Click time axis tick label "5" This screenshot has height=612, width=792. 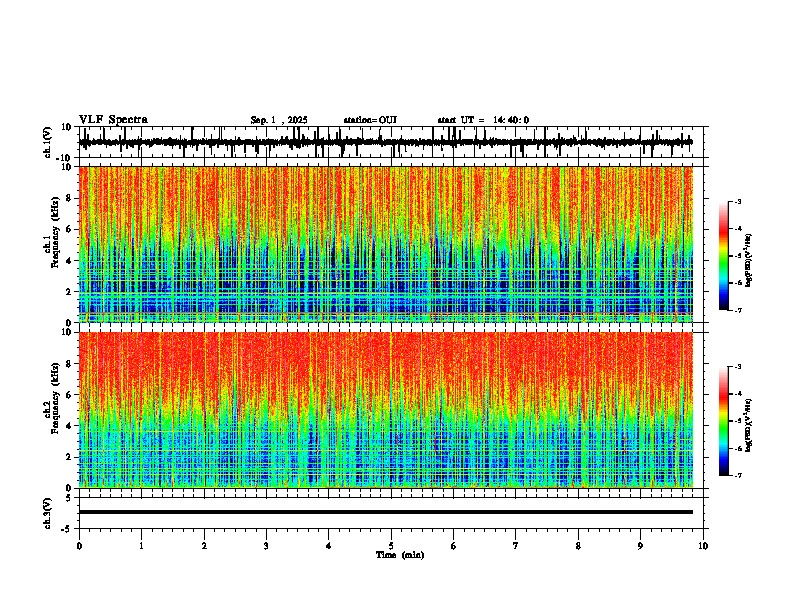coord(391,546)
